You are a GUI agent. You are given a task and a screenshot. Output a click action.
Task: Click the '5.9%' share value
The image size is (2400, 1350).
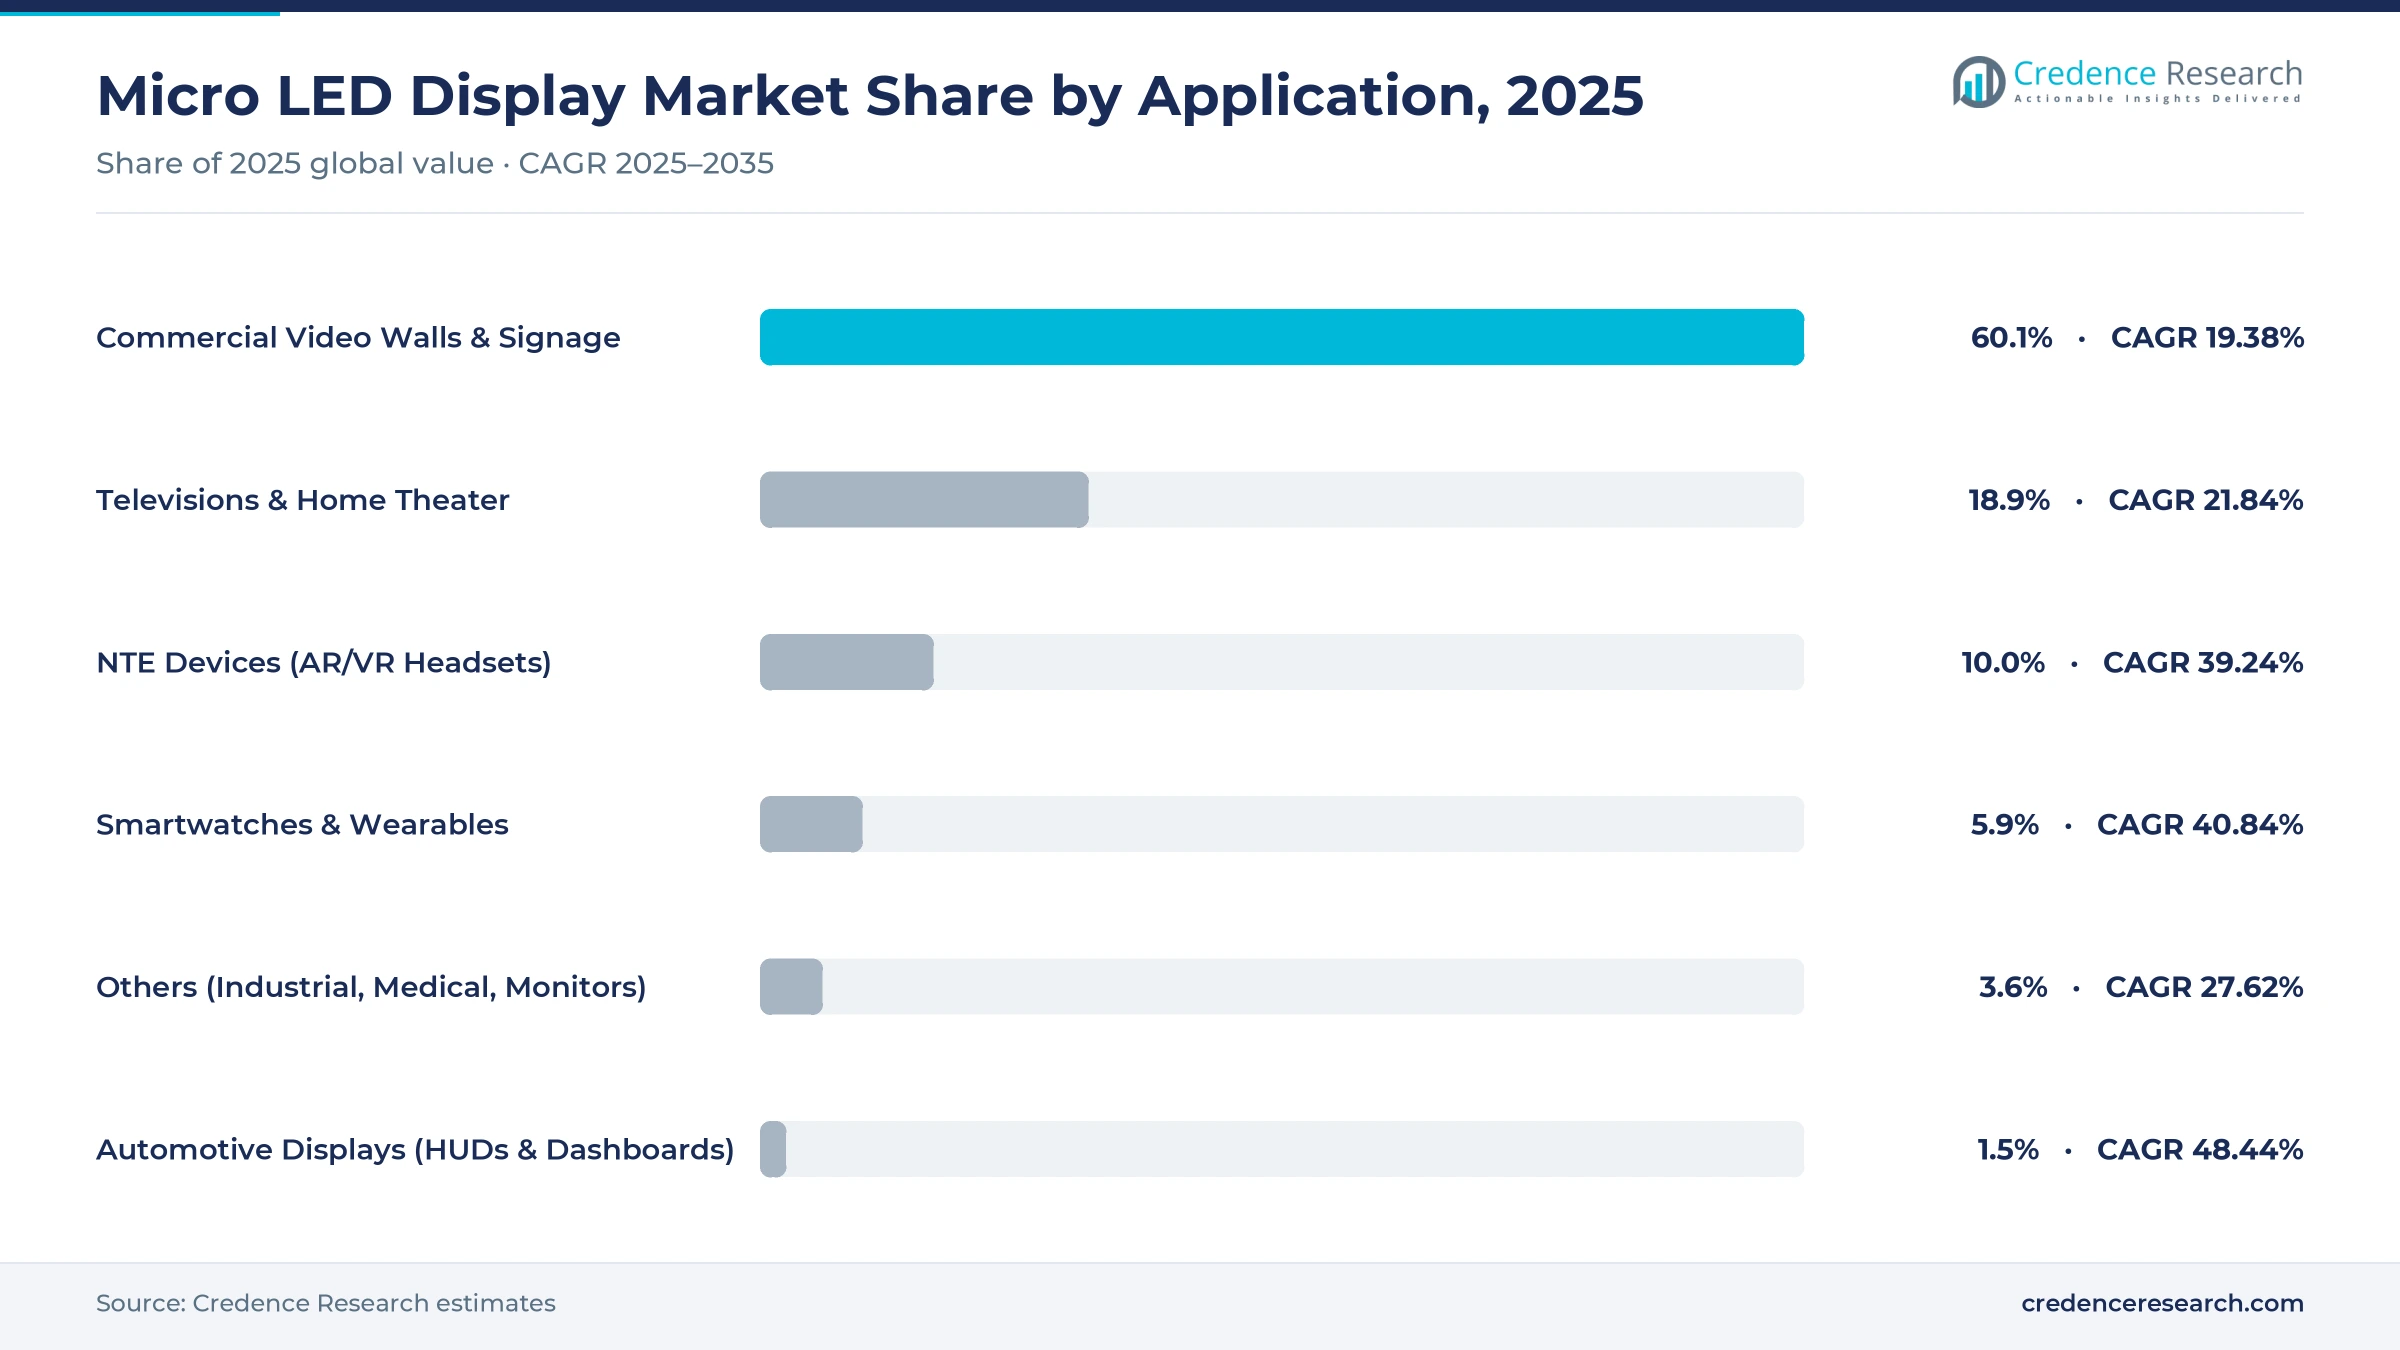2004,825
